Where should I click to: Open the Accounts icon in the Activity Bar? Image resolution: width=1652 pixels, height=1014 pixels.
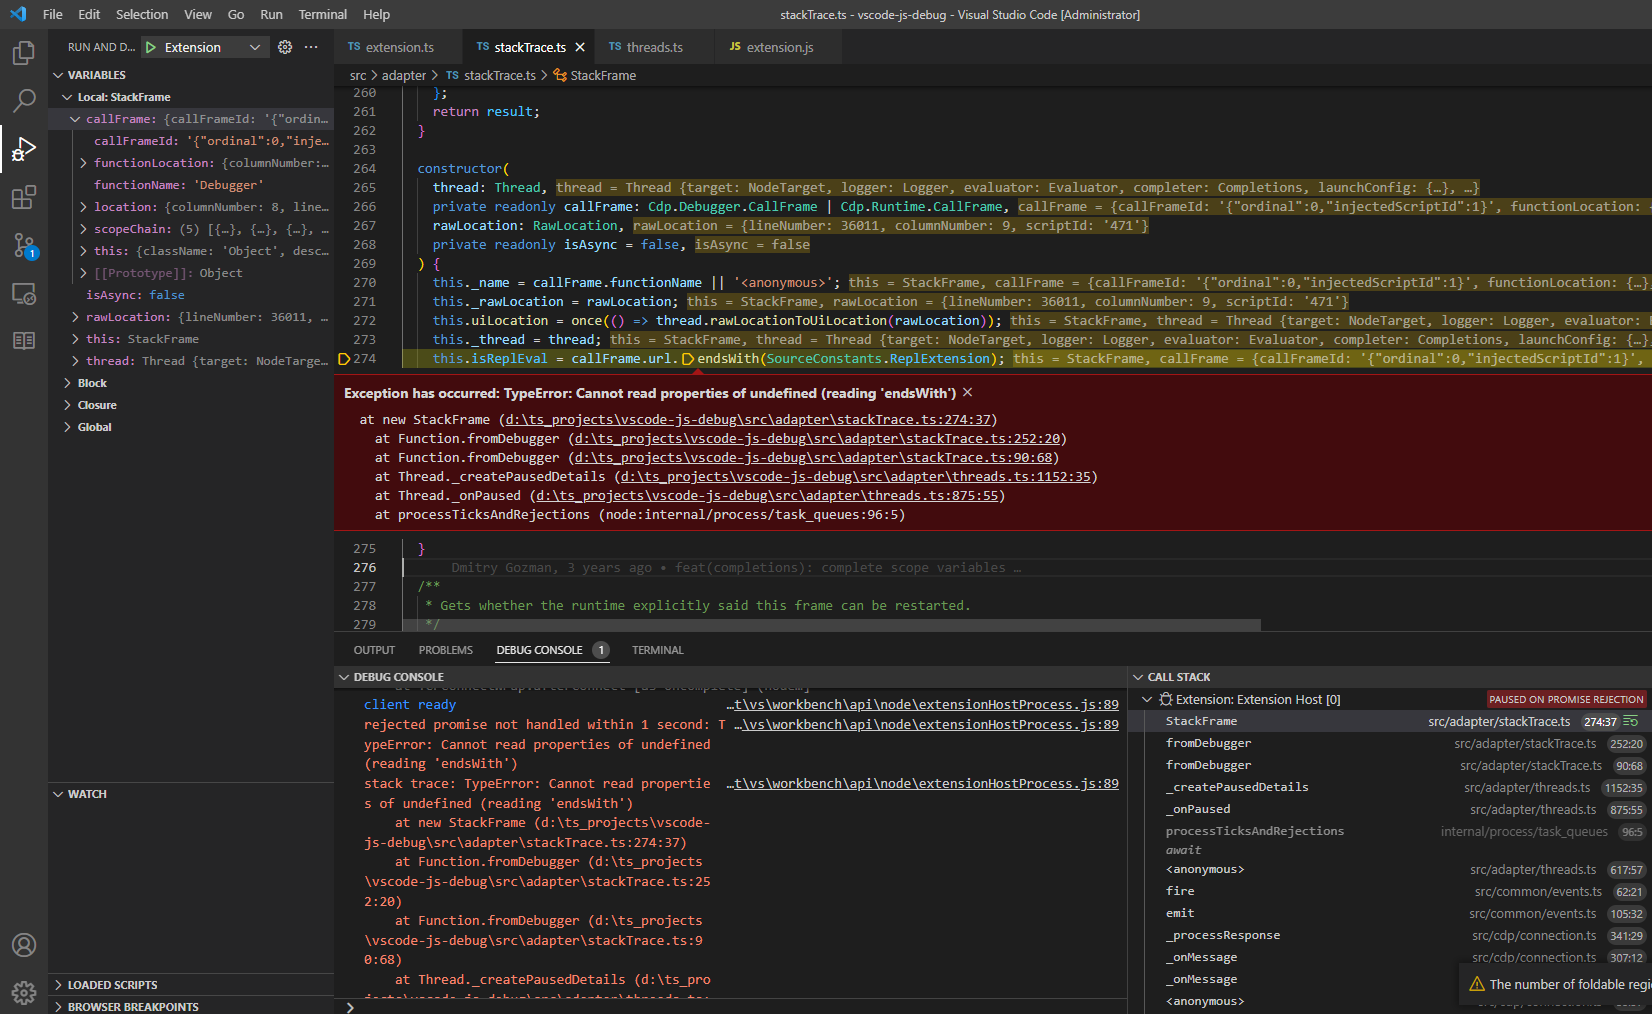23,944
